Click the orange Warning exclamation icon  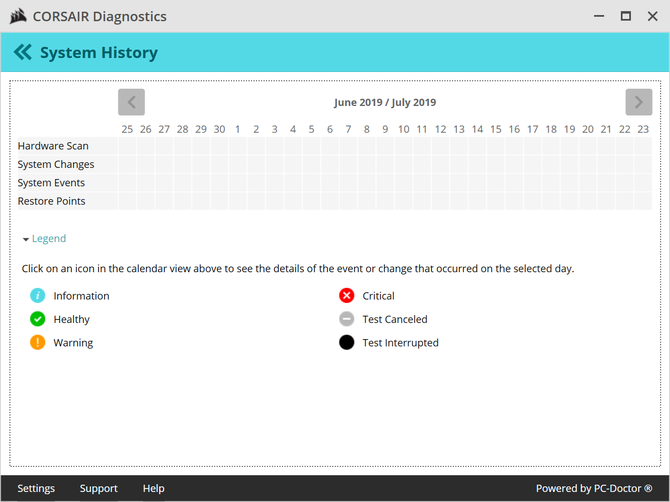[38, 342]
